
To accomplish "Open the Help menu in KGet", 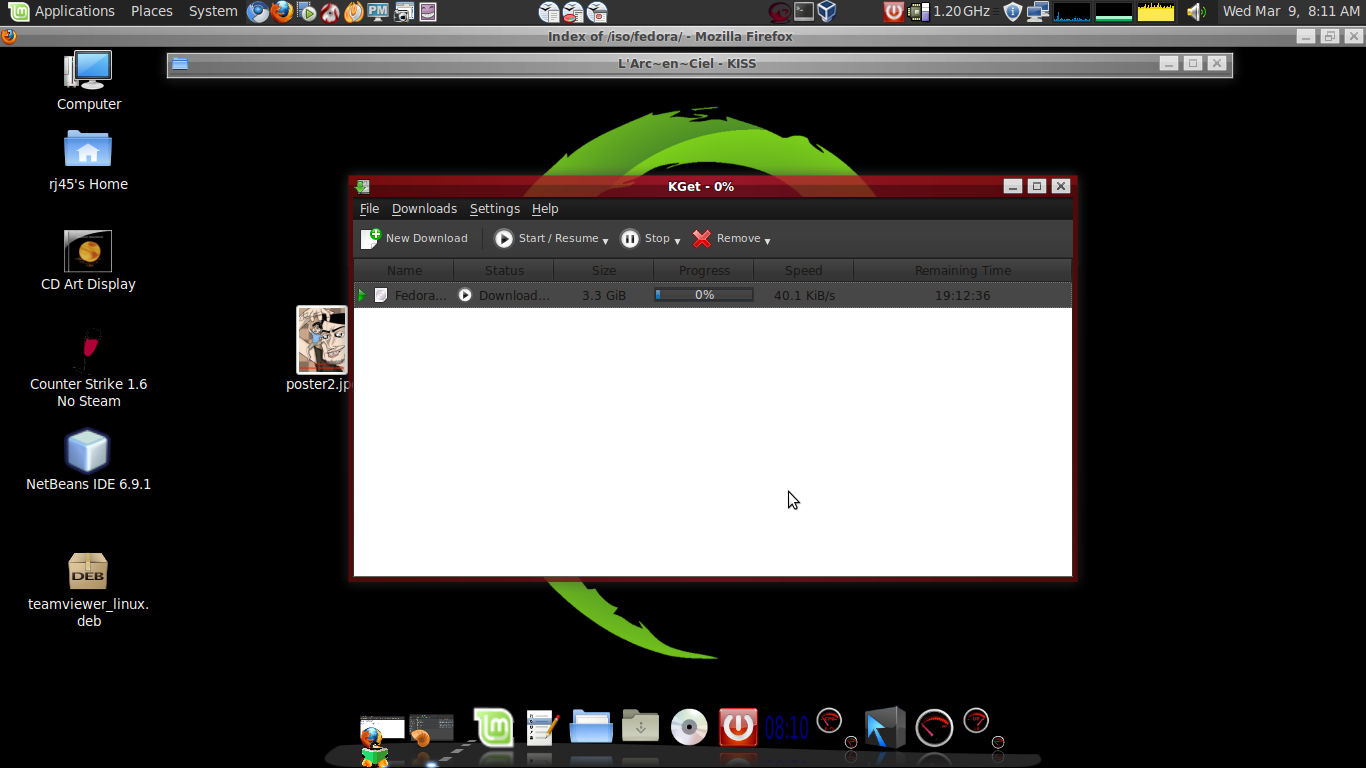I will tap(545, 208).
